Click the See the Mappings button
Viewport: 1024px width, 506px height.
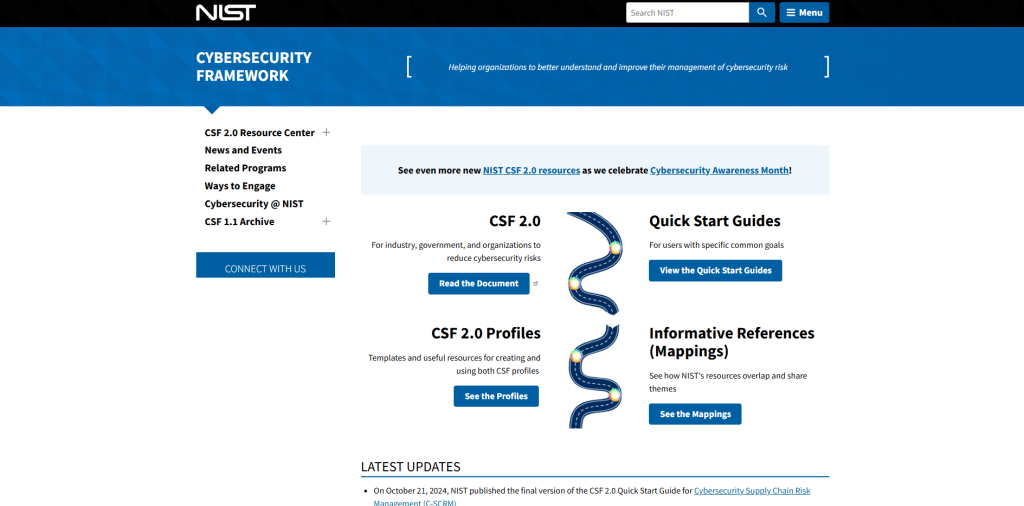695,414
